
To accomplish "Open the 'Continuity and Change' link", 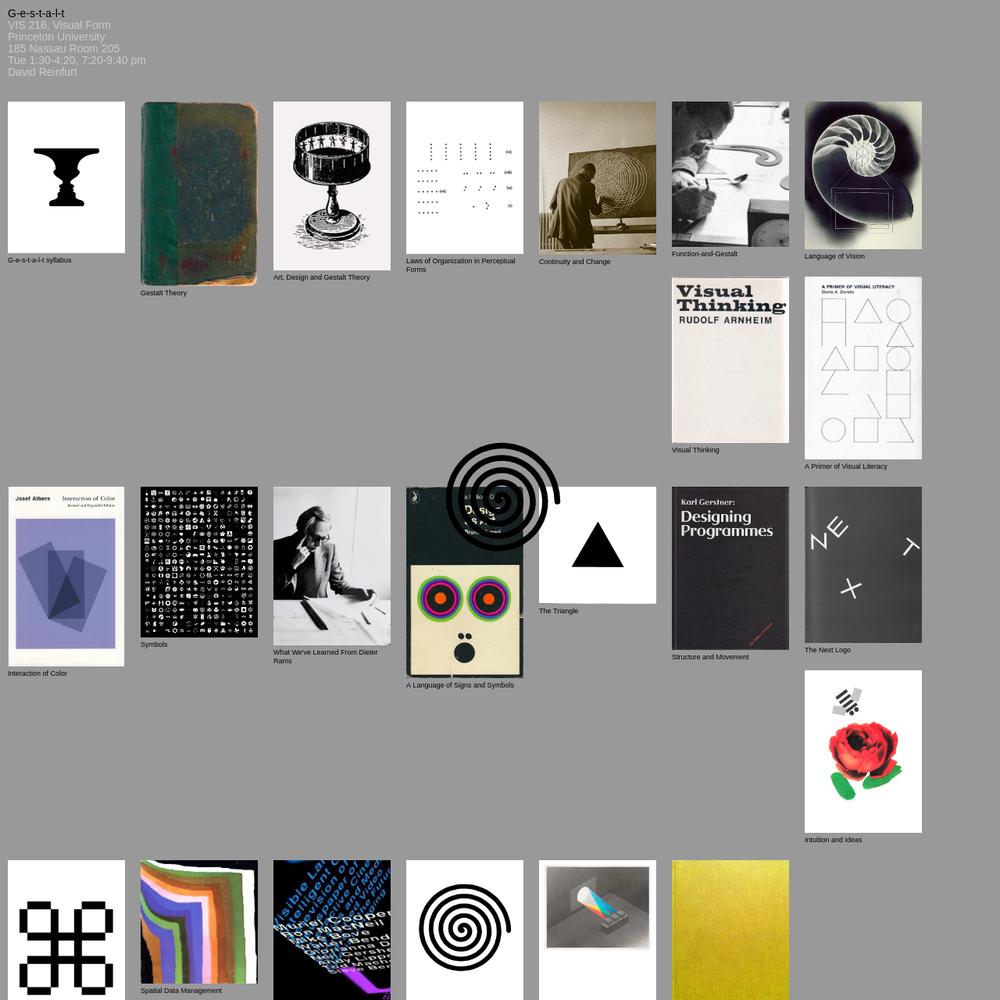I will coord(575,261).
